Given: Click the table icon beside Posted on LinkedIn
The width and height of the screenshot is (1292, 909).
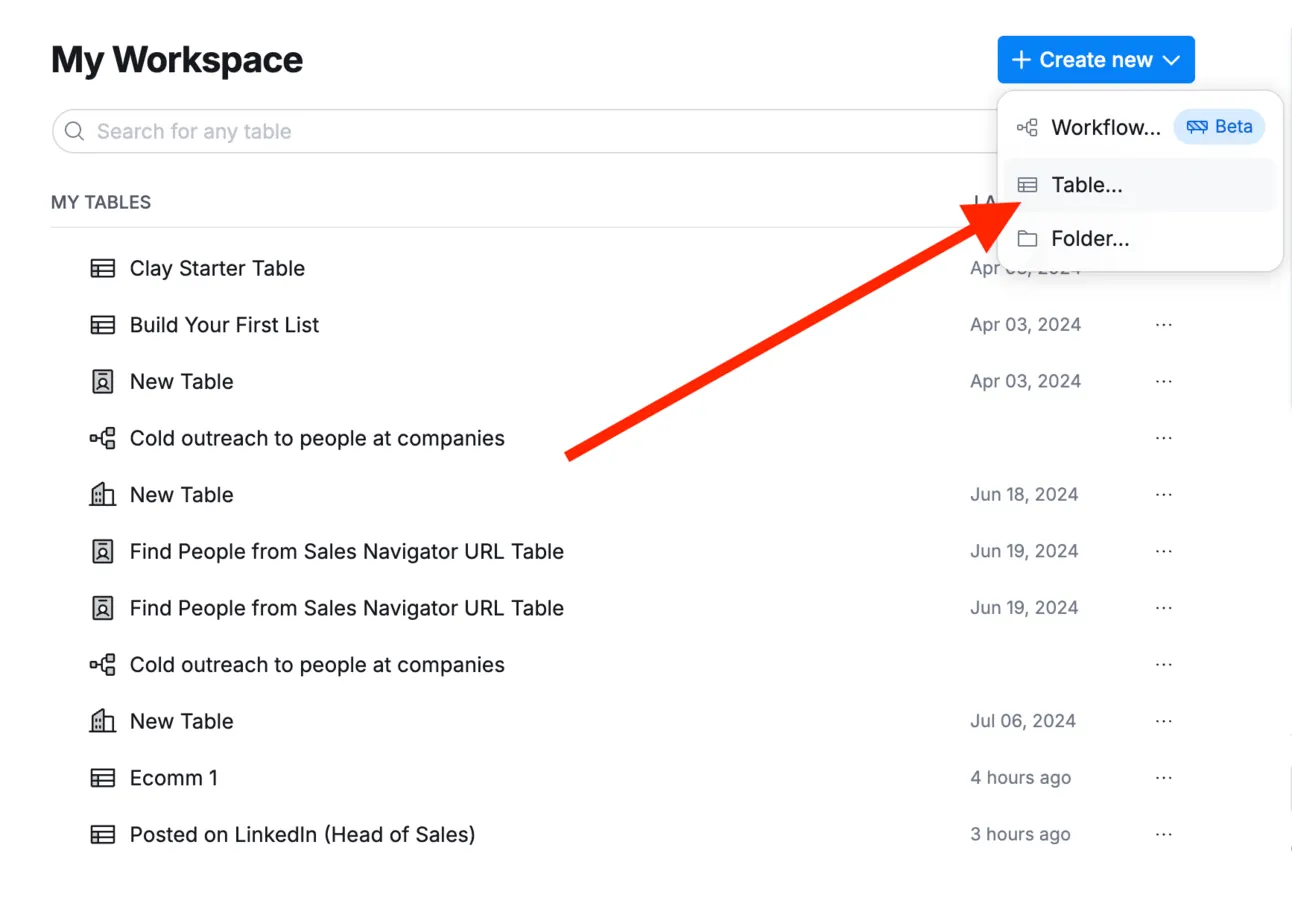Looking at the screenshot, I should pyautogui.click(x=102, y=834).
